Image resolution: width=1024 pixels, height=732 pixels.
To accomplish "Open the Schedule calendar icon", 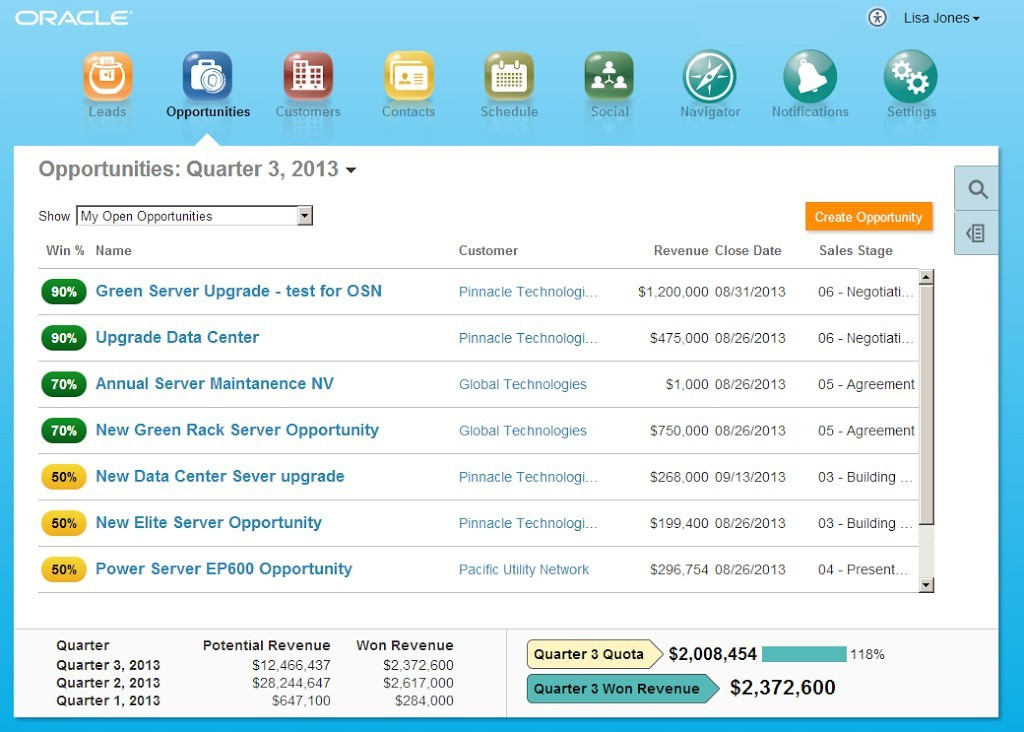I will coord(509,76).
